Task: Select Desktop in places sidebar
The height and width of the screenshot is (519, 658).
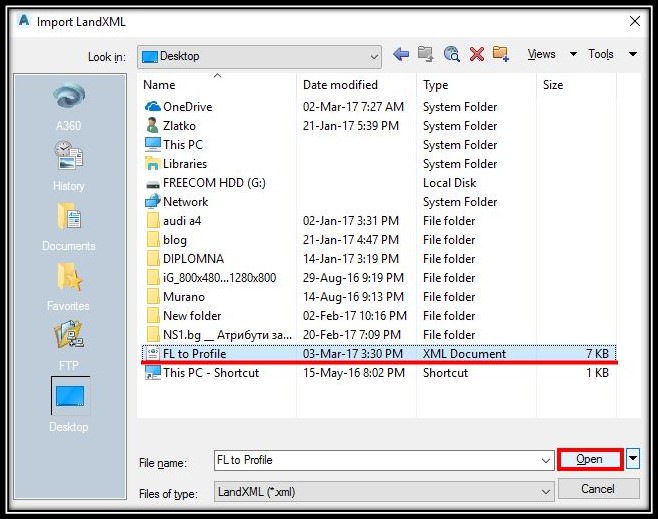Action: pyautogui.click(x=69, y=405)
